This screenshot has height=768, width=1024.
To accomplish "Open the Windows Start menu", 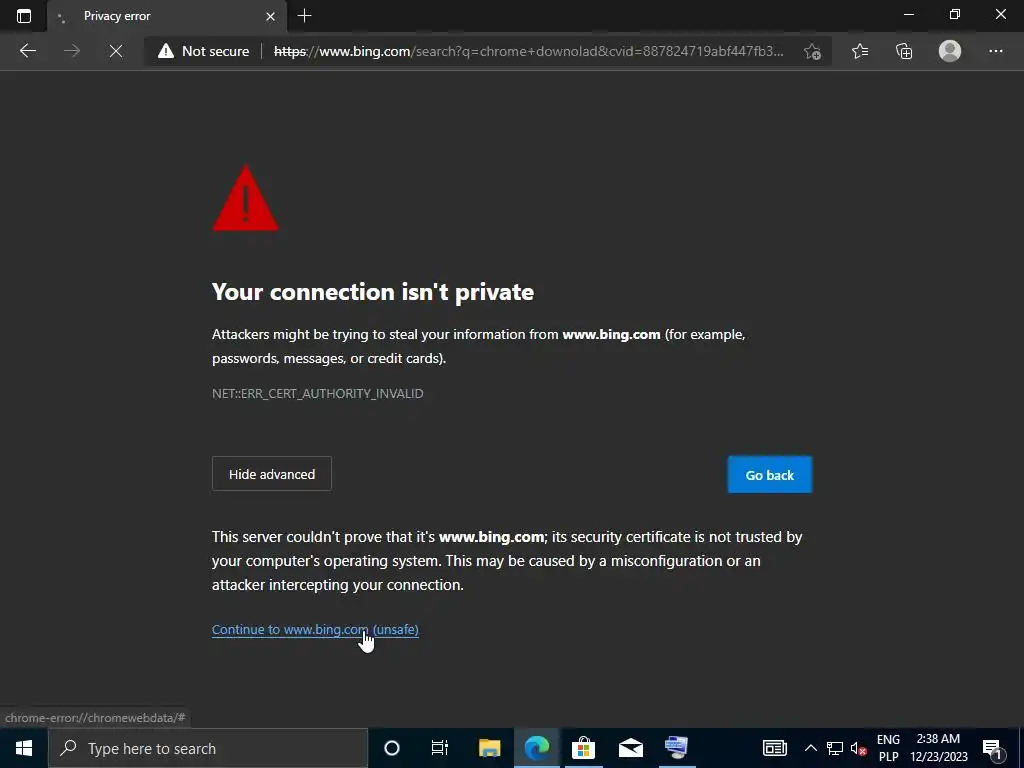I will [x=24, y=748].
